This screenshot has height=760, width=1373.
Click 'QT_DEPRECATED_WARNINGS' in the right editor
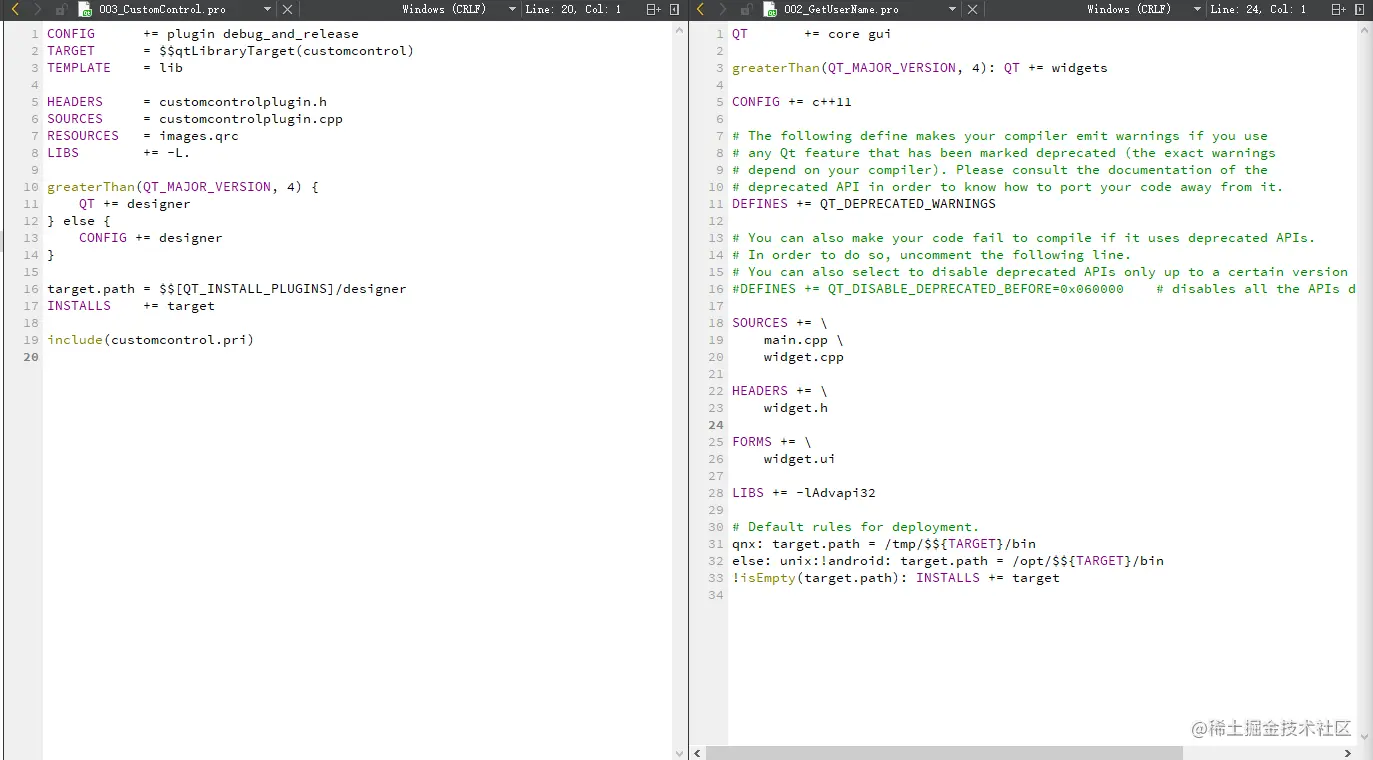pos(908,204)
